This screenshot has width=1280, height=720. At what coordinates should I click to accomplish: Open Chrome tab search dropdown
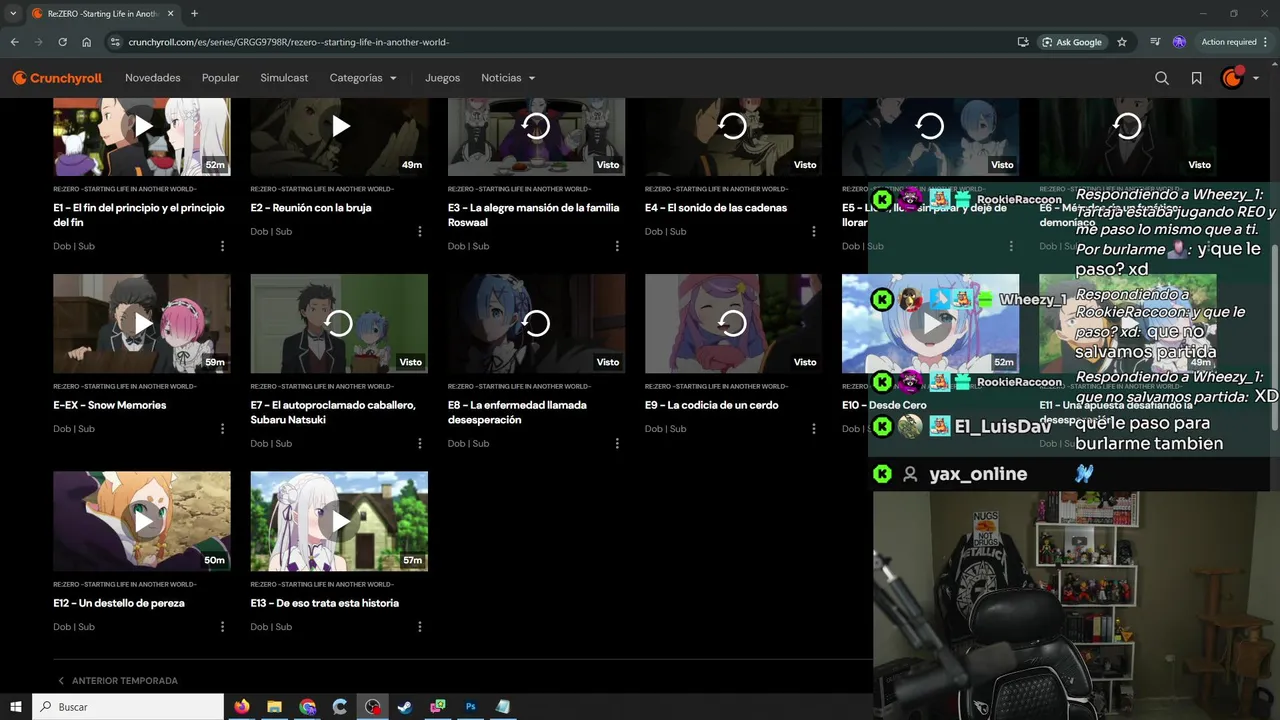coord(13,13)
